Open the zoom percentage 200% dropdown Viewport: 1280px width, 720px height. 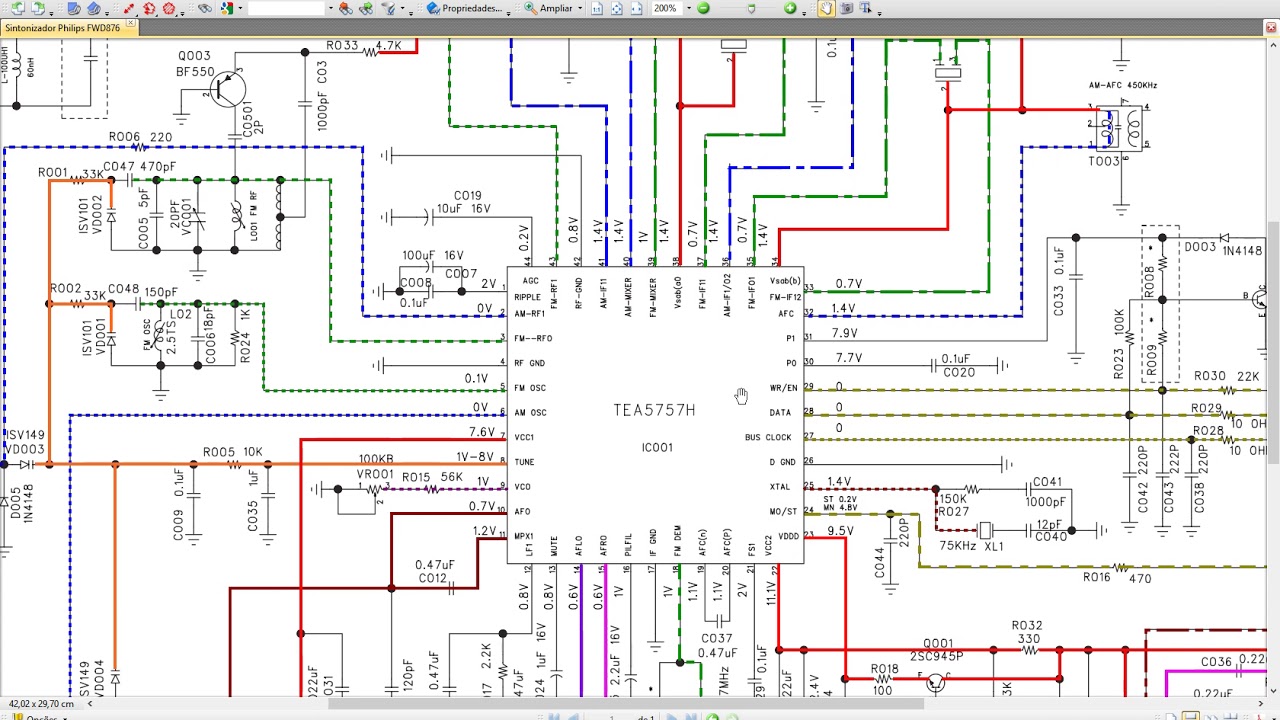689,8
